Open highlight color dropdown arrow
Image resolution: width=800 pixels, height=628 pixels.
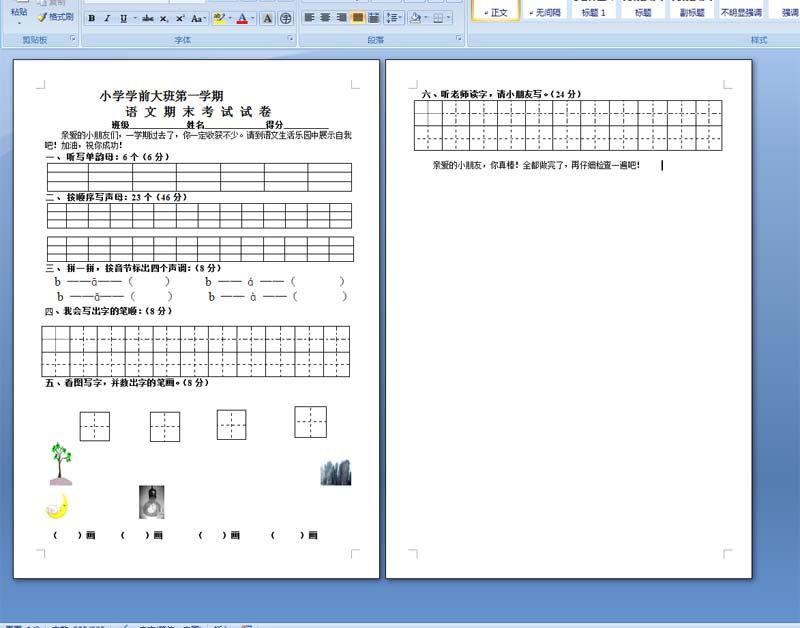click(230, 18)
